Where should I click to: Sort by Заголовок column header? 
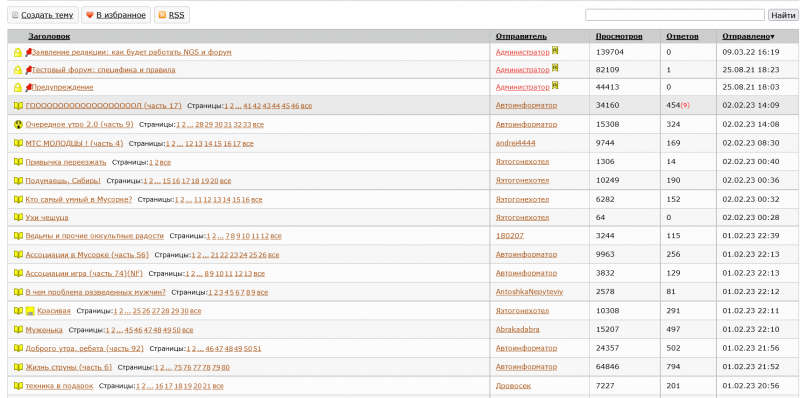tap(49, 36)
